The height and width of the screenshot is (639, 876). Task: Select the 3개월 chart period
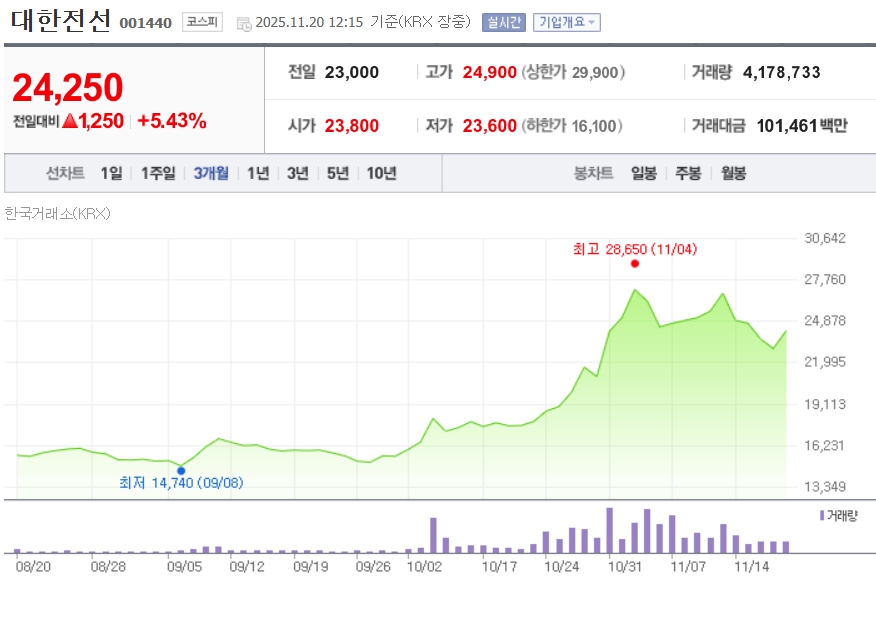tap(211, 173)
